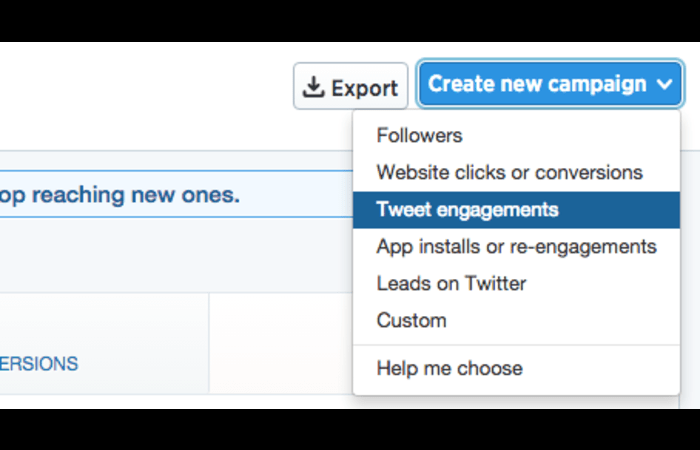Image resolution: width=700 pixels, height=450 pixels.
Task: Click the Create new campaign button text
Action: (x=537, y=83)
